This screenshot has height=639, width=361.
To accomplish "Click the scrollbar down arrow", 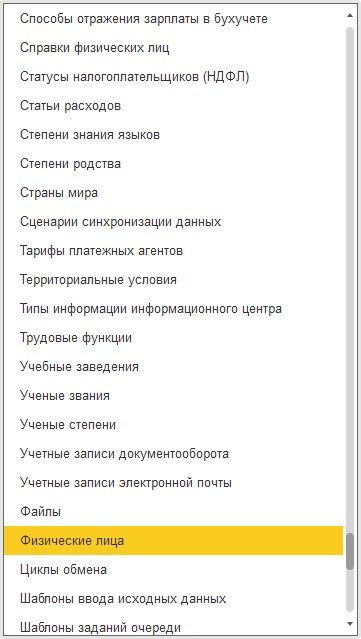I will coord(350,624).
